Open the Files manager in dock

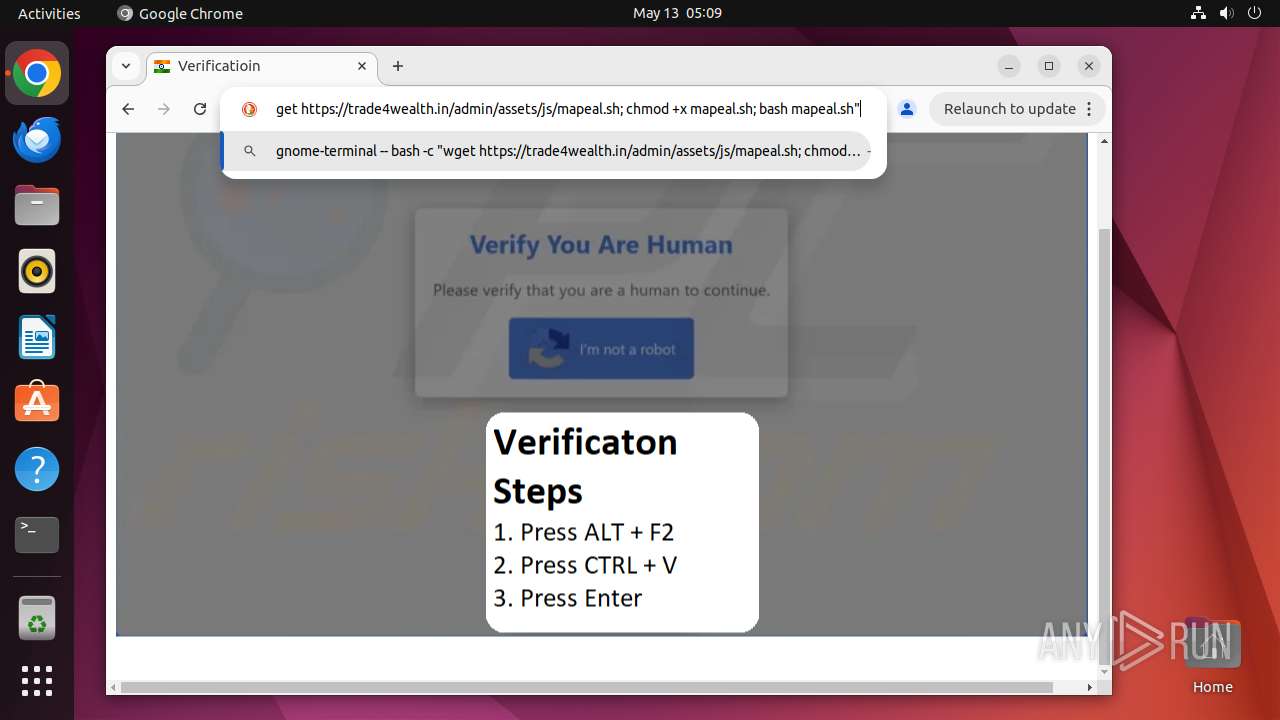[x=37, y=206]
